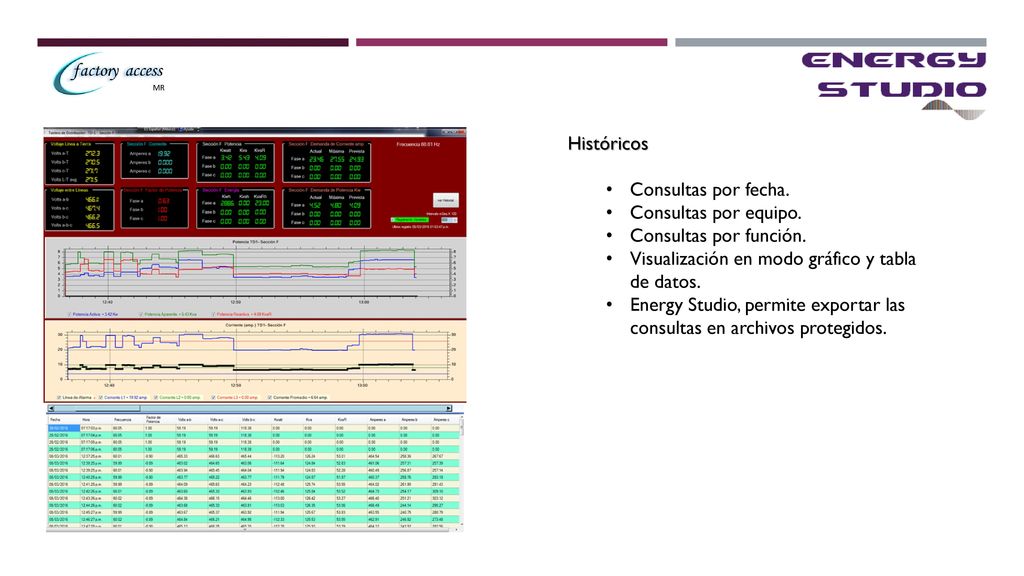The width and height of the screenshot is (1024, 576).
Task: Click the text 'Consultas por fecha.'
Action: point(709,190)
